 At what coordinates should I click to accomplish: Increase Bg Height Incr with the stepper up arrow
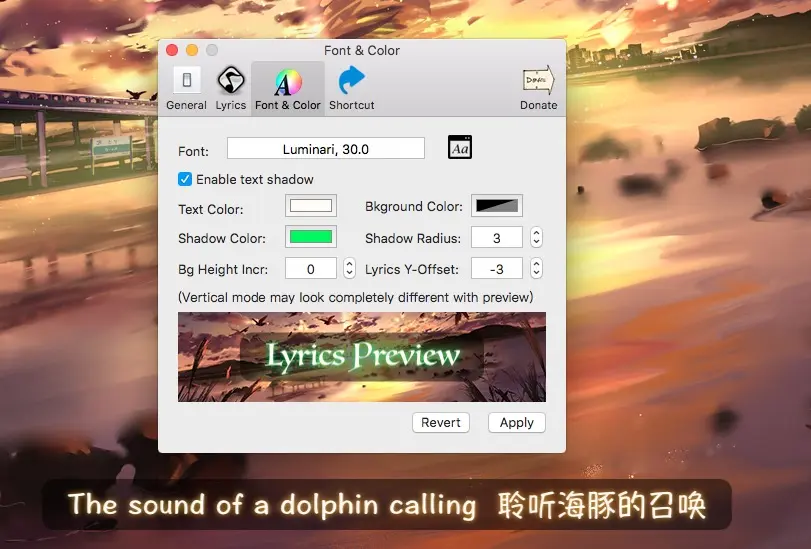click(x=350, y=264)
